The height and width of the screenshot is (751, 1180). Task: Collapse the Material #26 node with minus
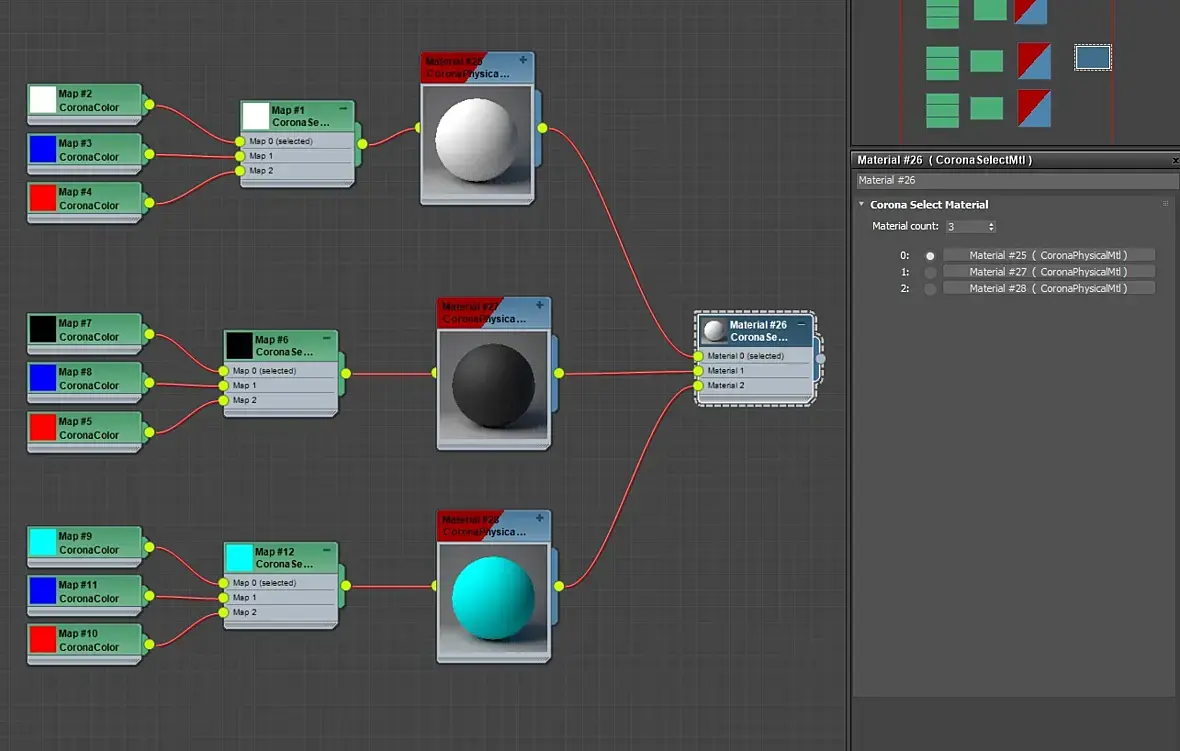[x=801, y=324]
